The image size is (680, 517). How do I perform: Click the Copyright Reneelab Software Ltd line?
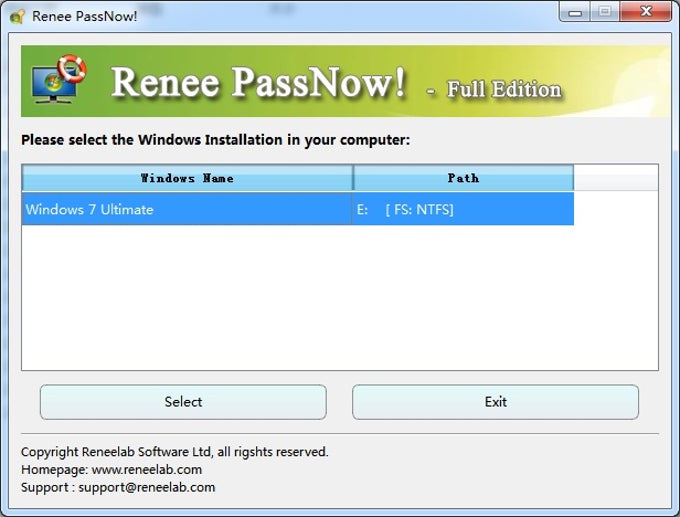pyautogui.click(x=175, y=452)
